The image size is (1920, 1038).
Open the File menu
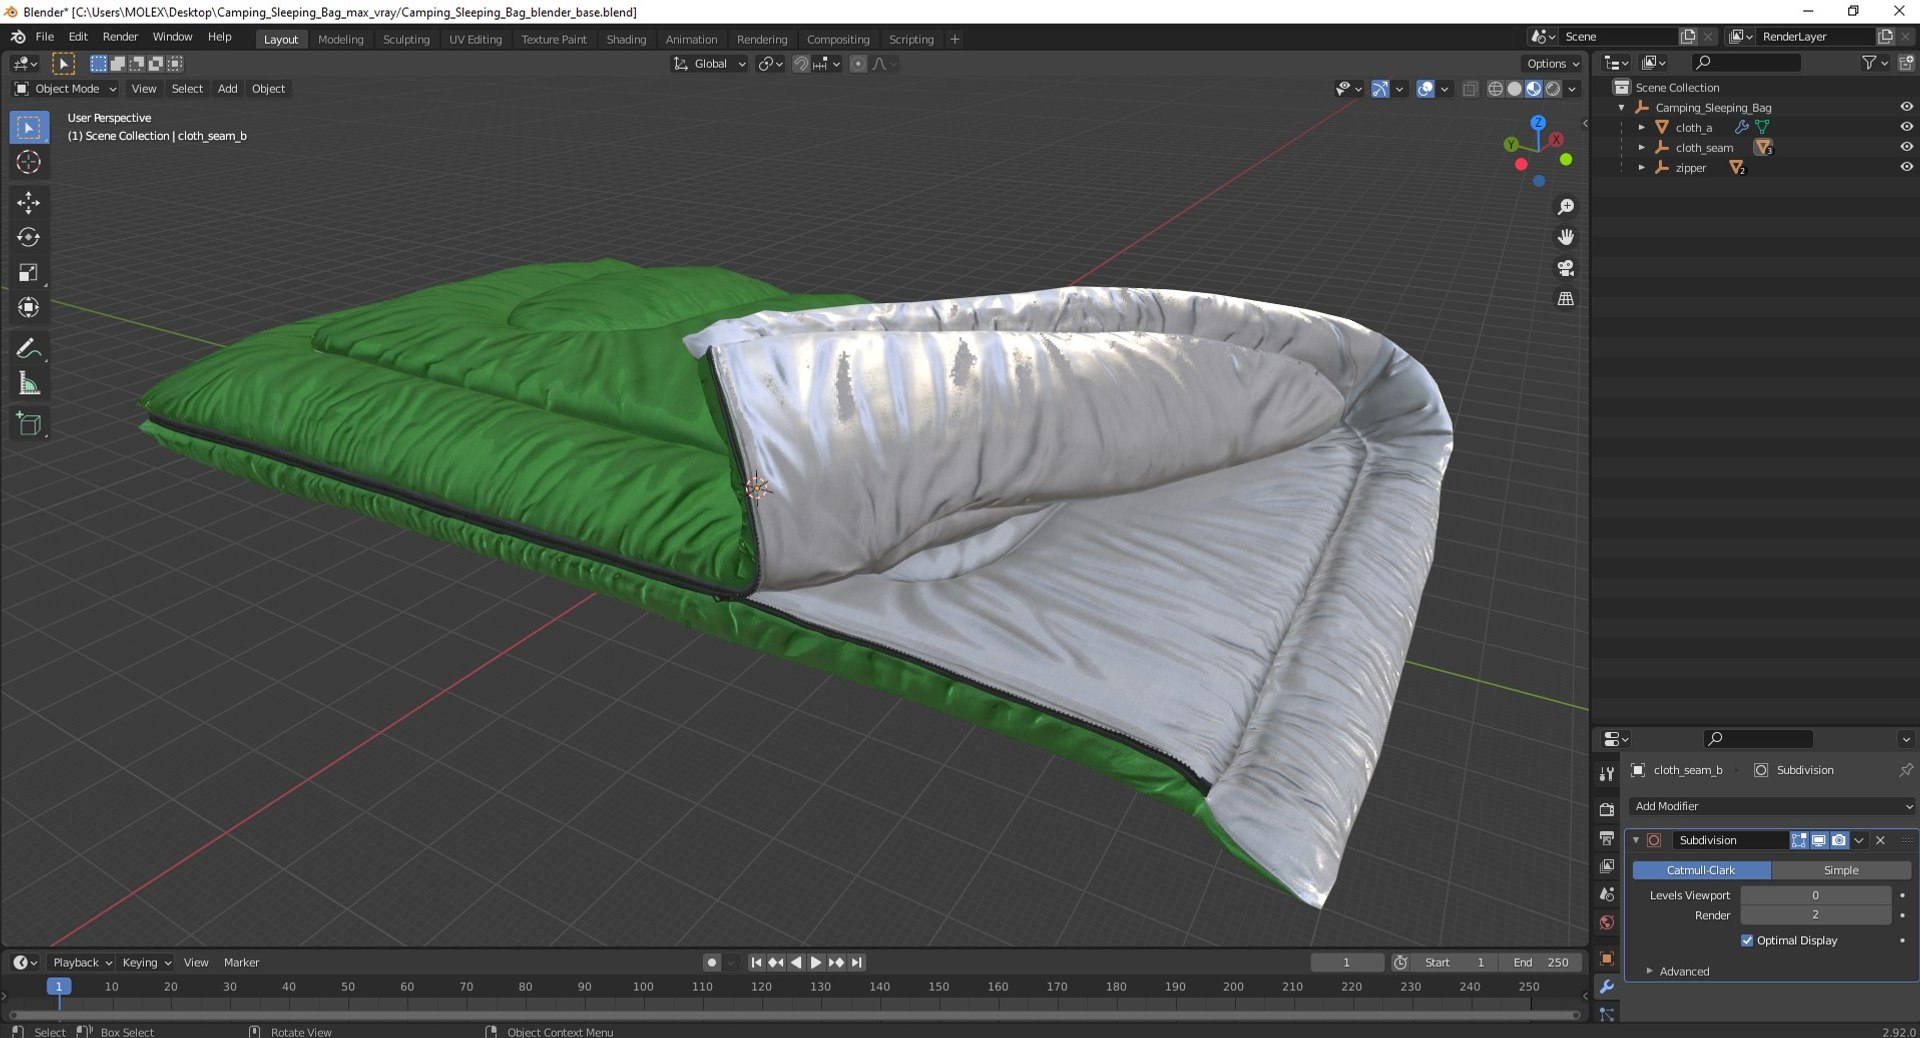pos(44,37)
